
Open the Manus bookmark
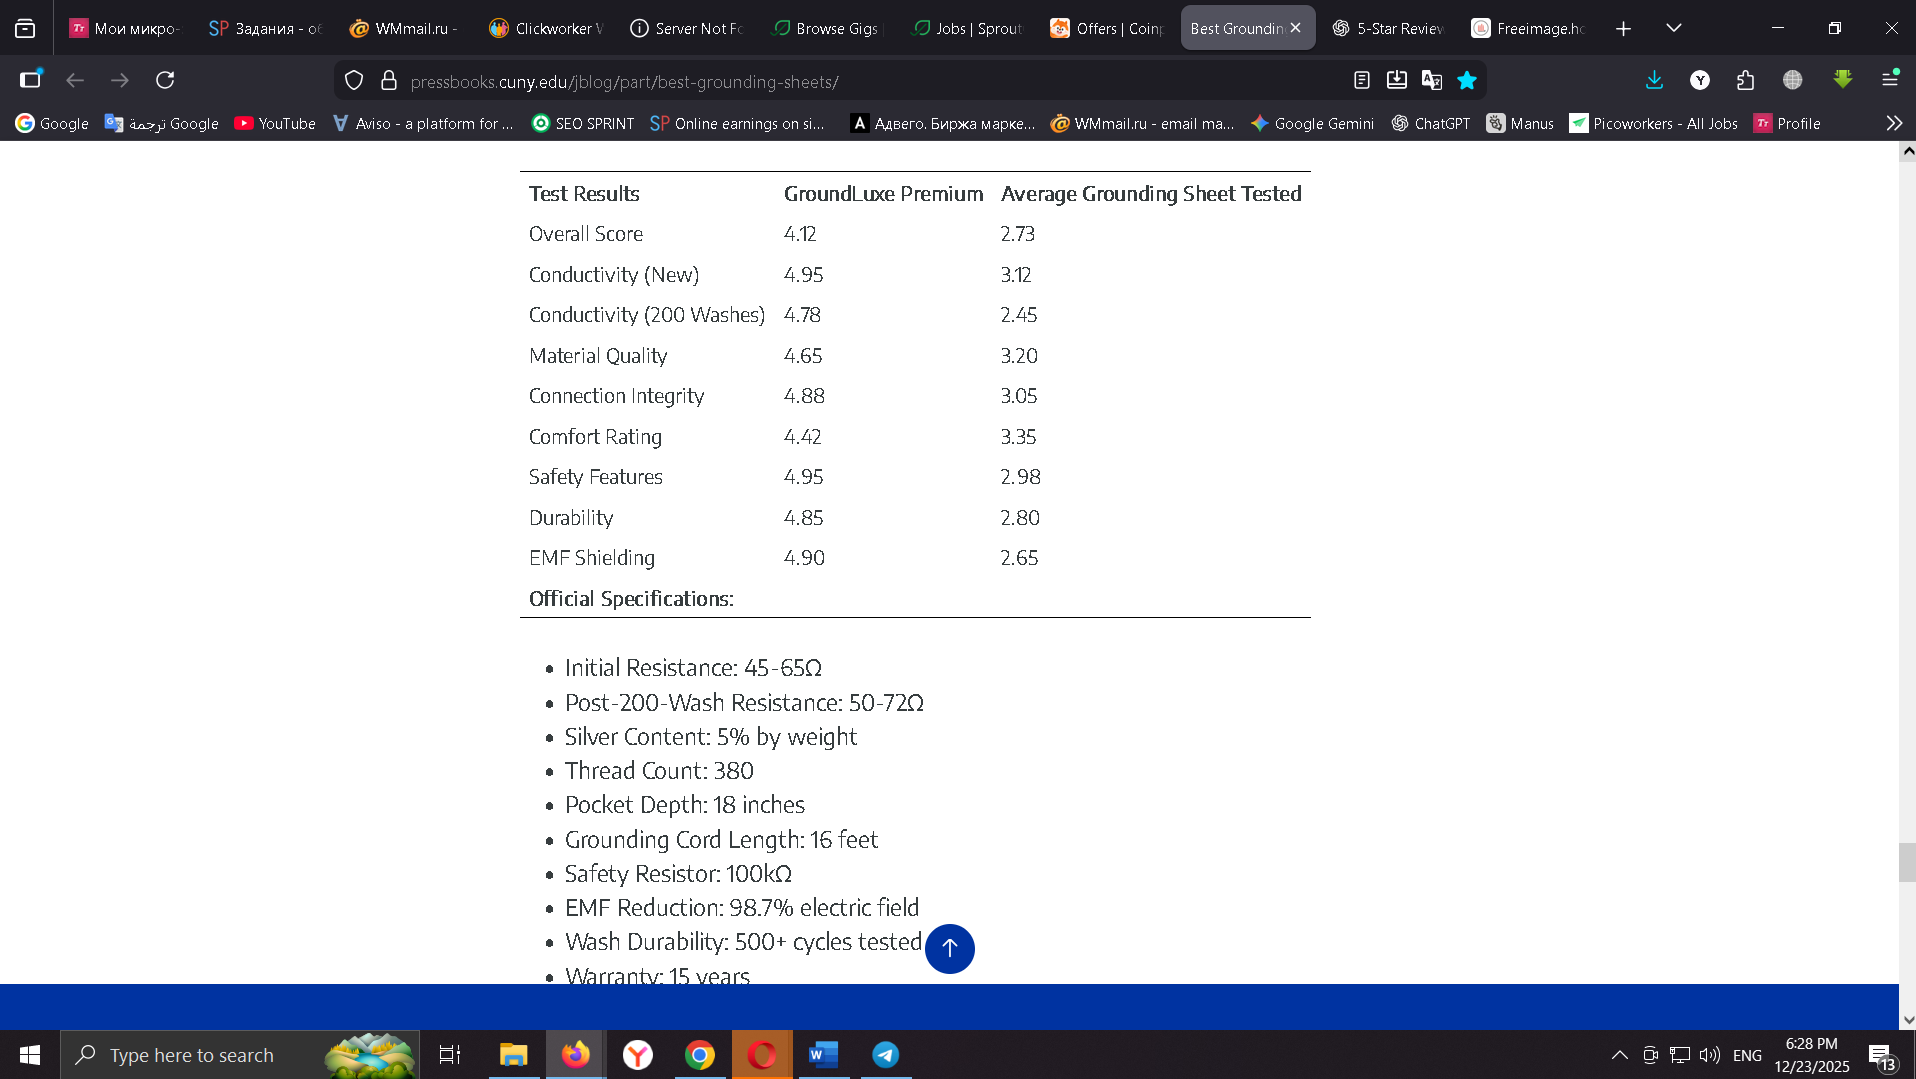[1520, 123]
